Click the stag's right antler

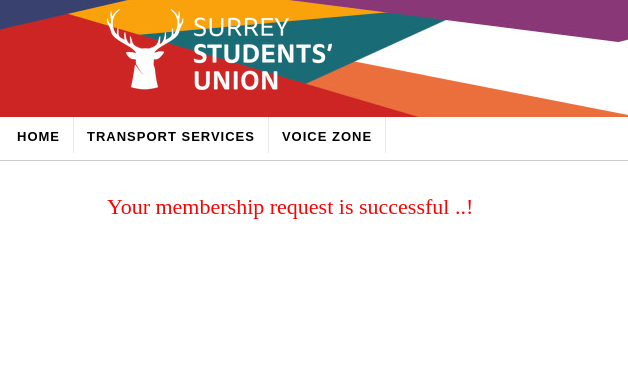coord(170,30)
